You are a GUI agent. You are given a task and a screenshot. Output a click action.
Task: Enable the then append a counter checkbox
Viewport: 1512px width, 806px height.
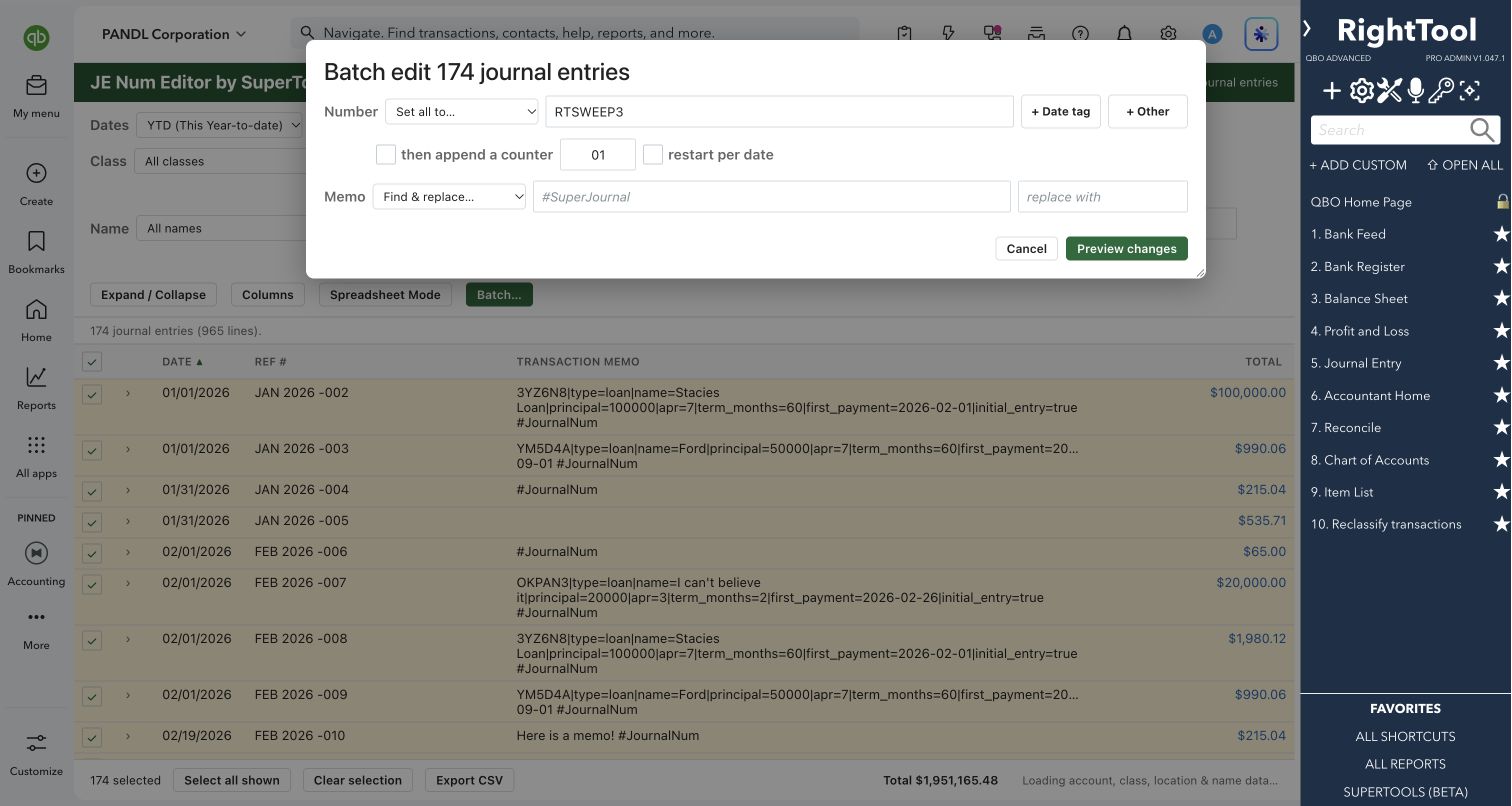click(x=385, y=154)
